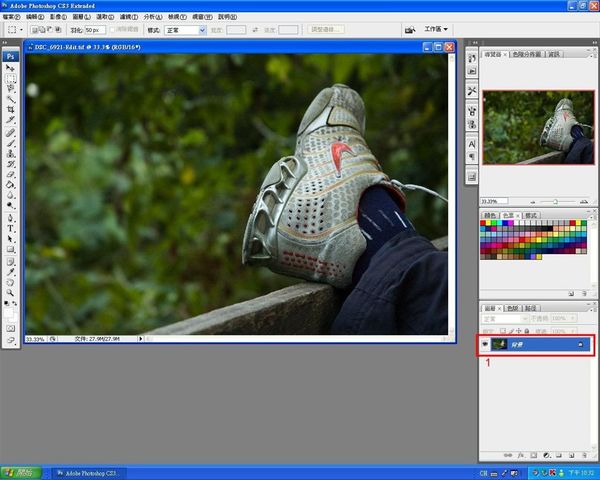Select the Brush tool
This screenshot has height=480, width=600.
tap(10, 143)
